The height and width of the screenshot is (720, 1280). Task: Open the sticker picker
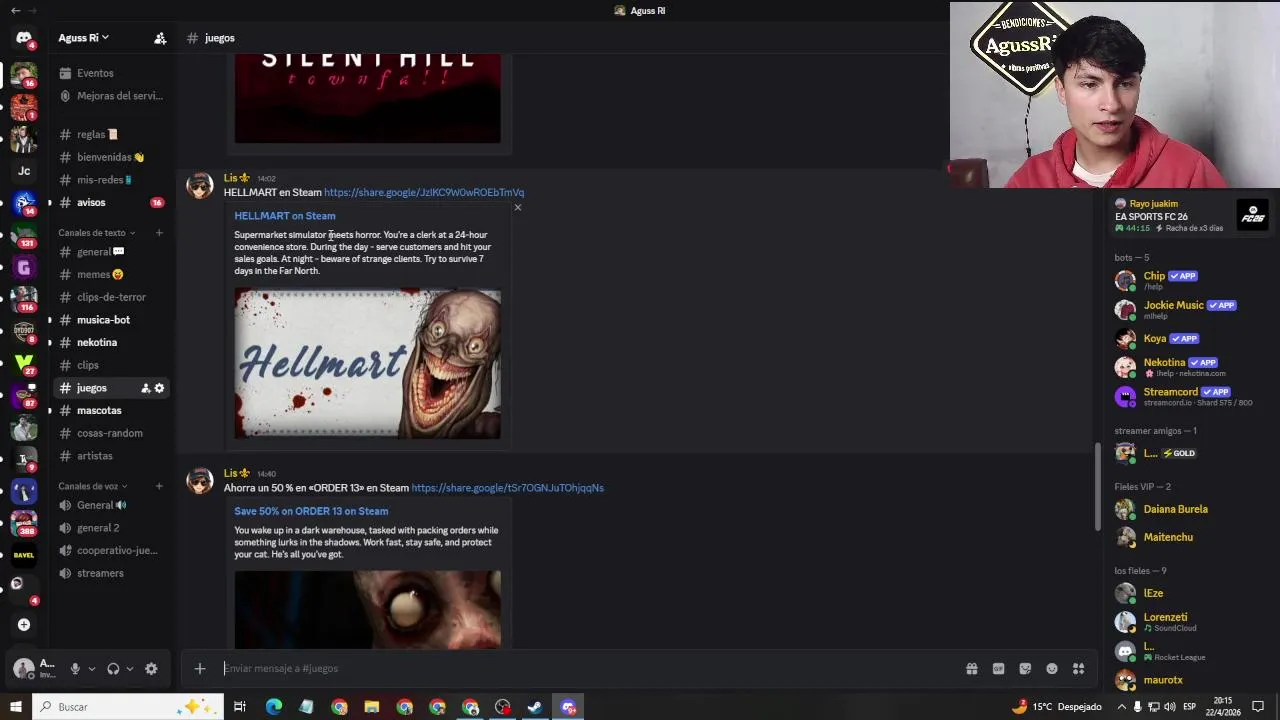click(1025, 669)
